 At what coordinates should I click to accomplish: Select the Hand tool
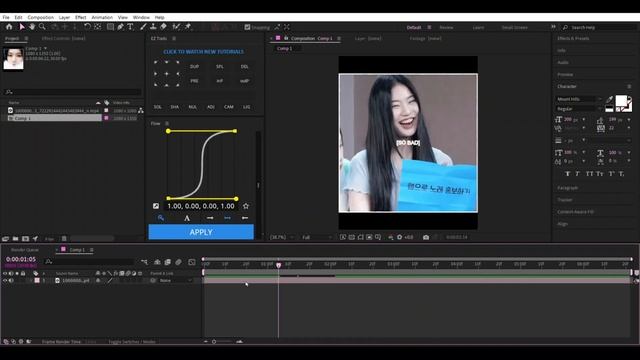(32, 27)
